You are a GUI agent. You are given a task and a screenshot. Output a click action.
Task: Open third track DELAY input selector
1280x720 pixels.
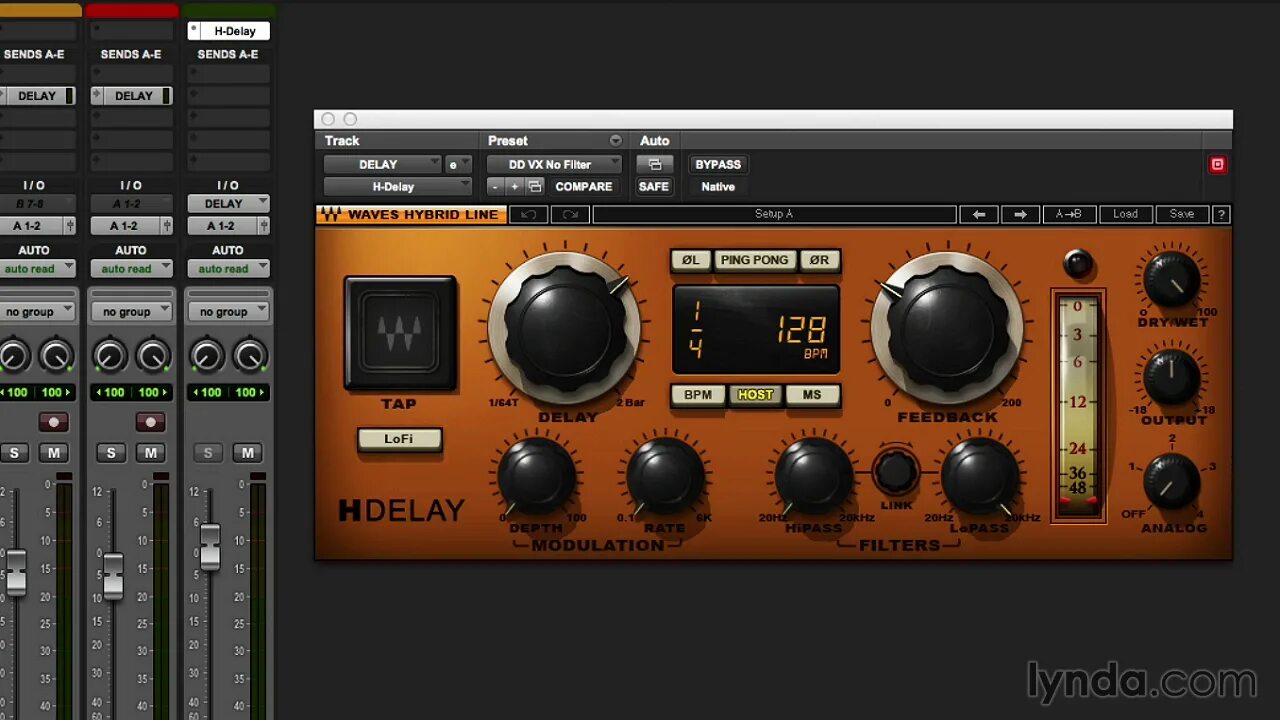coord(228,204)
